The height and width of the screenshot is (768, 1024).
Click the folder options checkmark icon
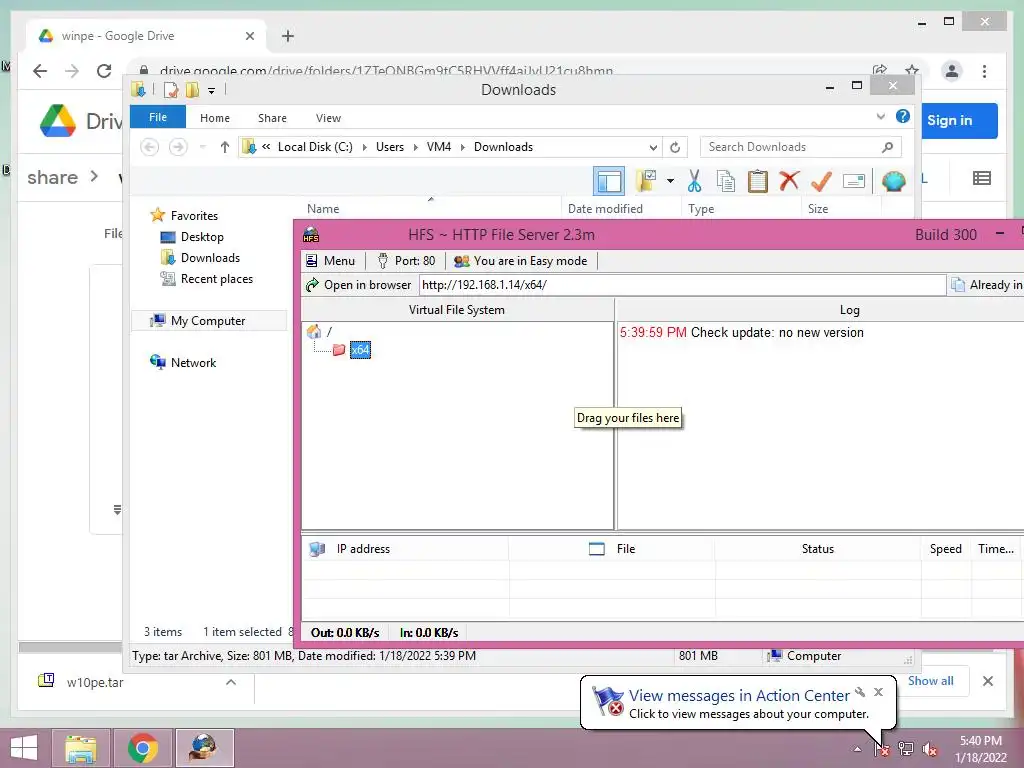(x=646, y=181)
